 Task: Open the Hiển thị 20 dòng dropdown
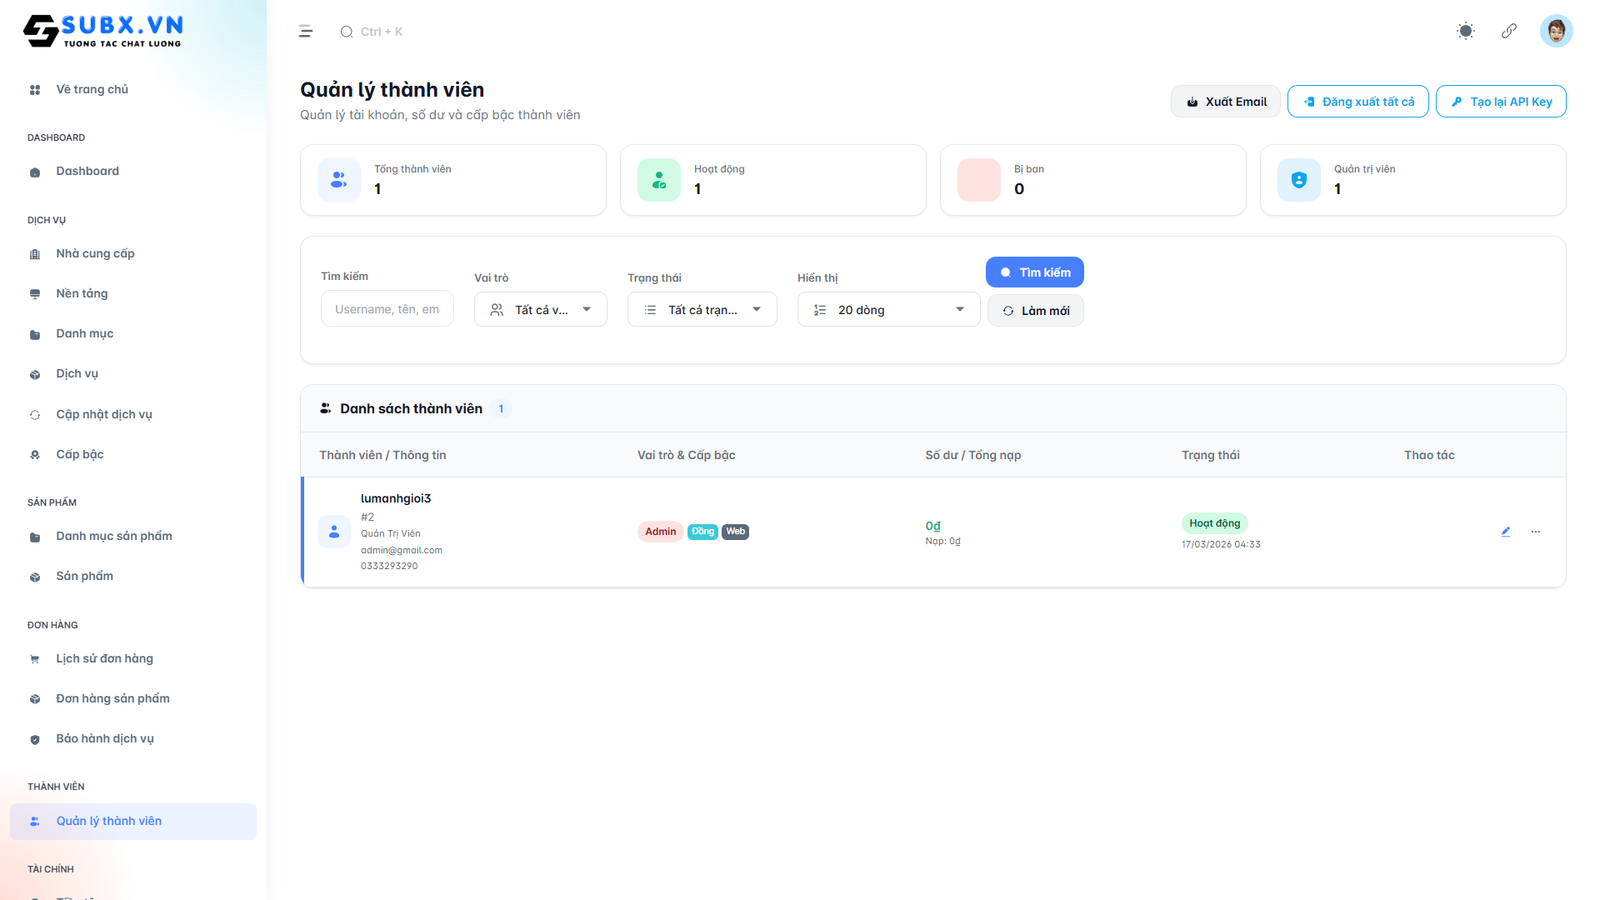[888, 310]
